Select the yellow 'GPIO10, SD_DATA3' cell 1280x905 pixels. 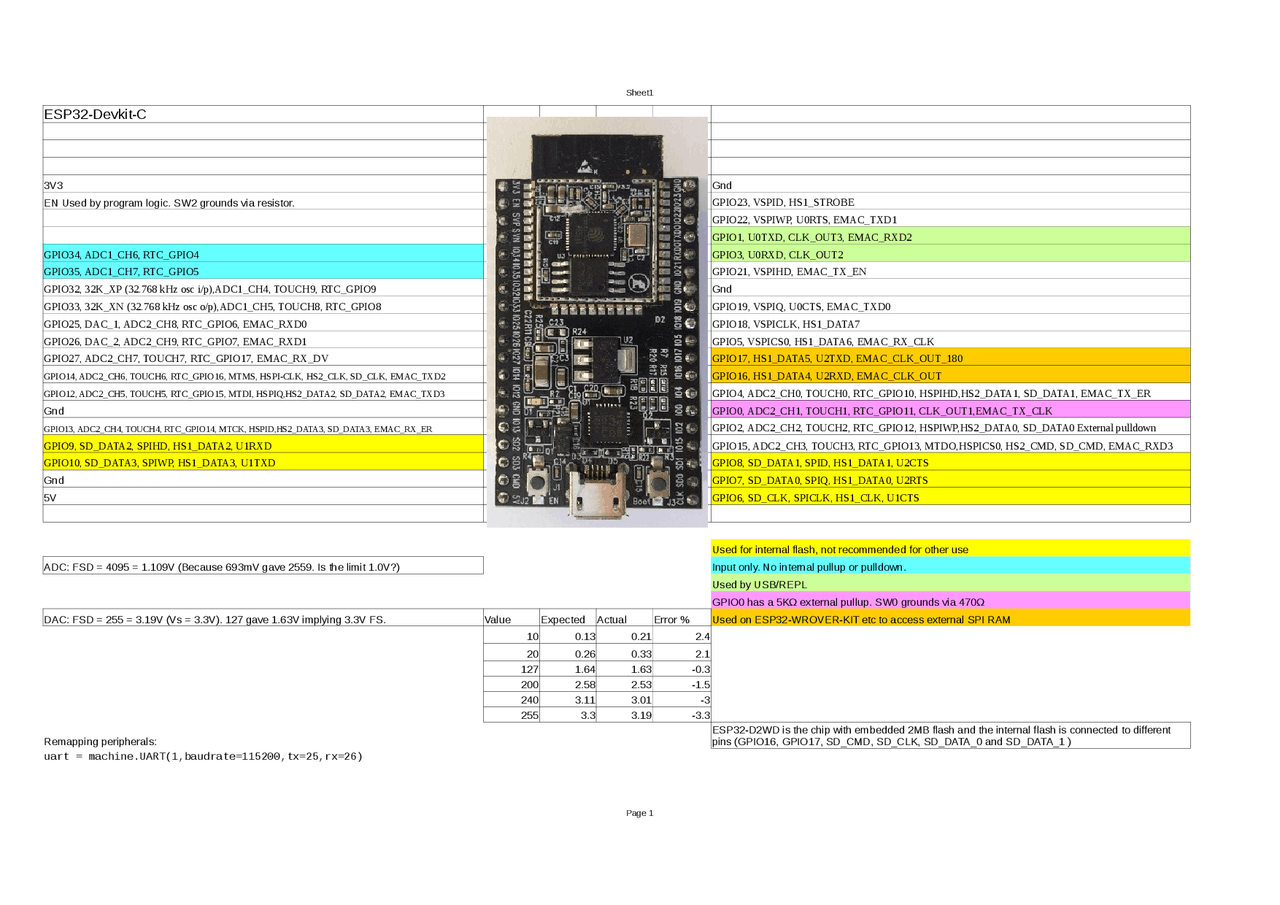pyautogui.click(x=263, y=462)
